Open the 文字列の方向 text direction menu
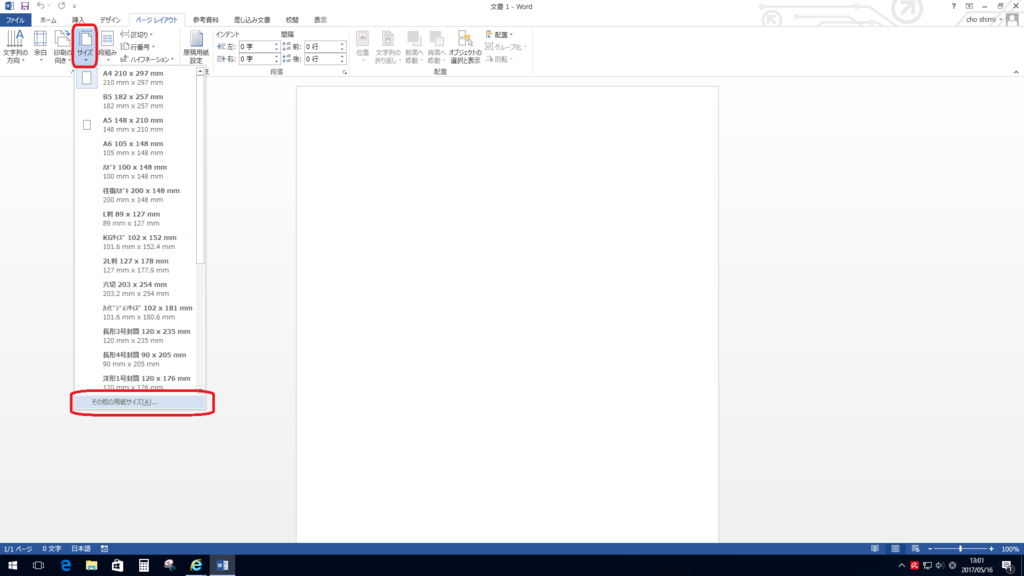 15,46
